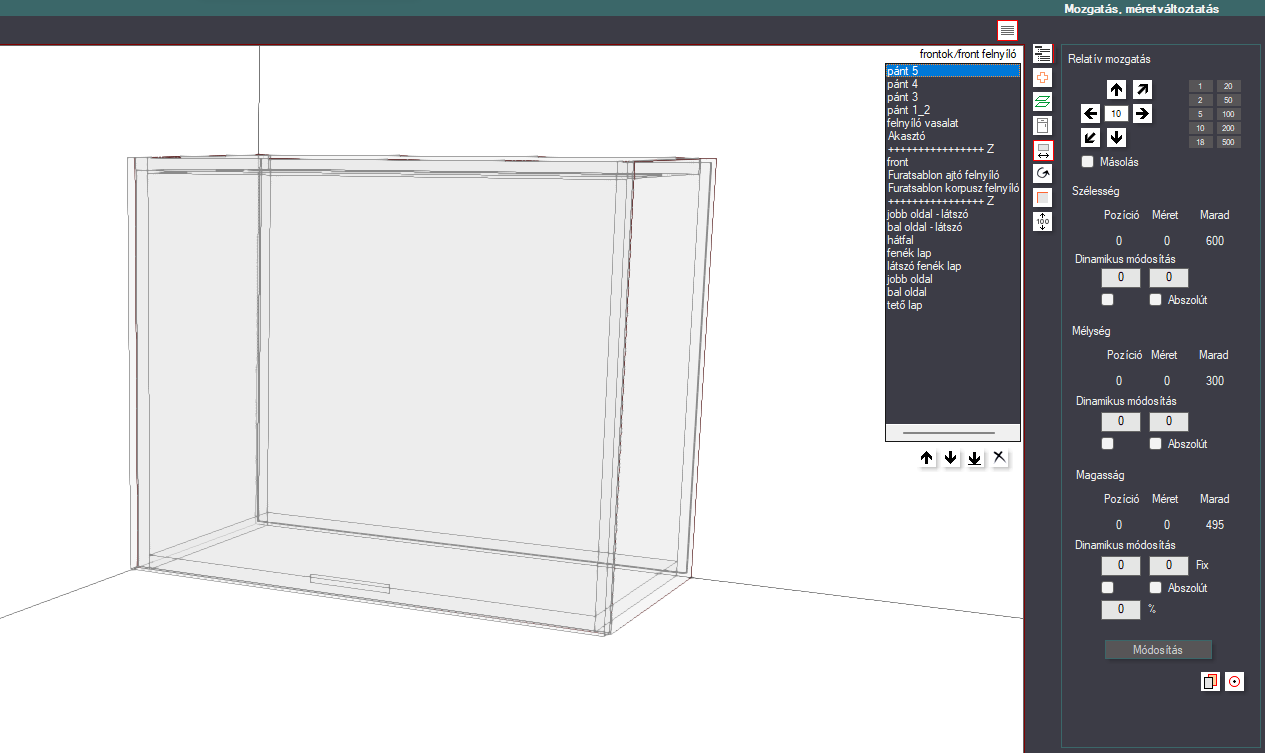Select 'felnyíló vasalat' in the parts list
Screen dimensions: 1265x753
click(x=923, y=123)
